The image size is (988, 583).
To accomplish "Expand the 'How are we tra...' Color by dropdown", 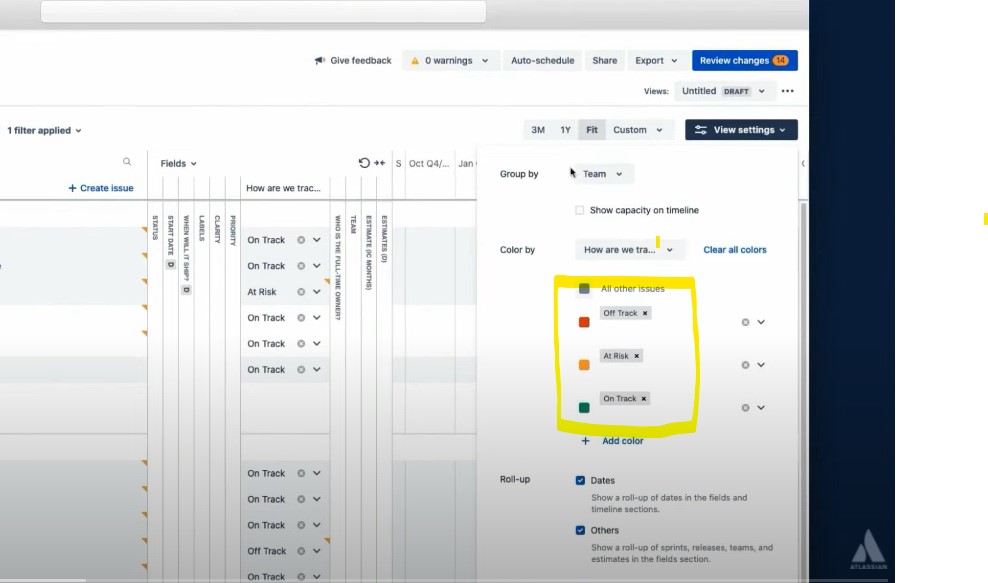I will coord(630,249).
